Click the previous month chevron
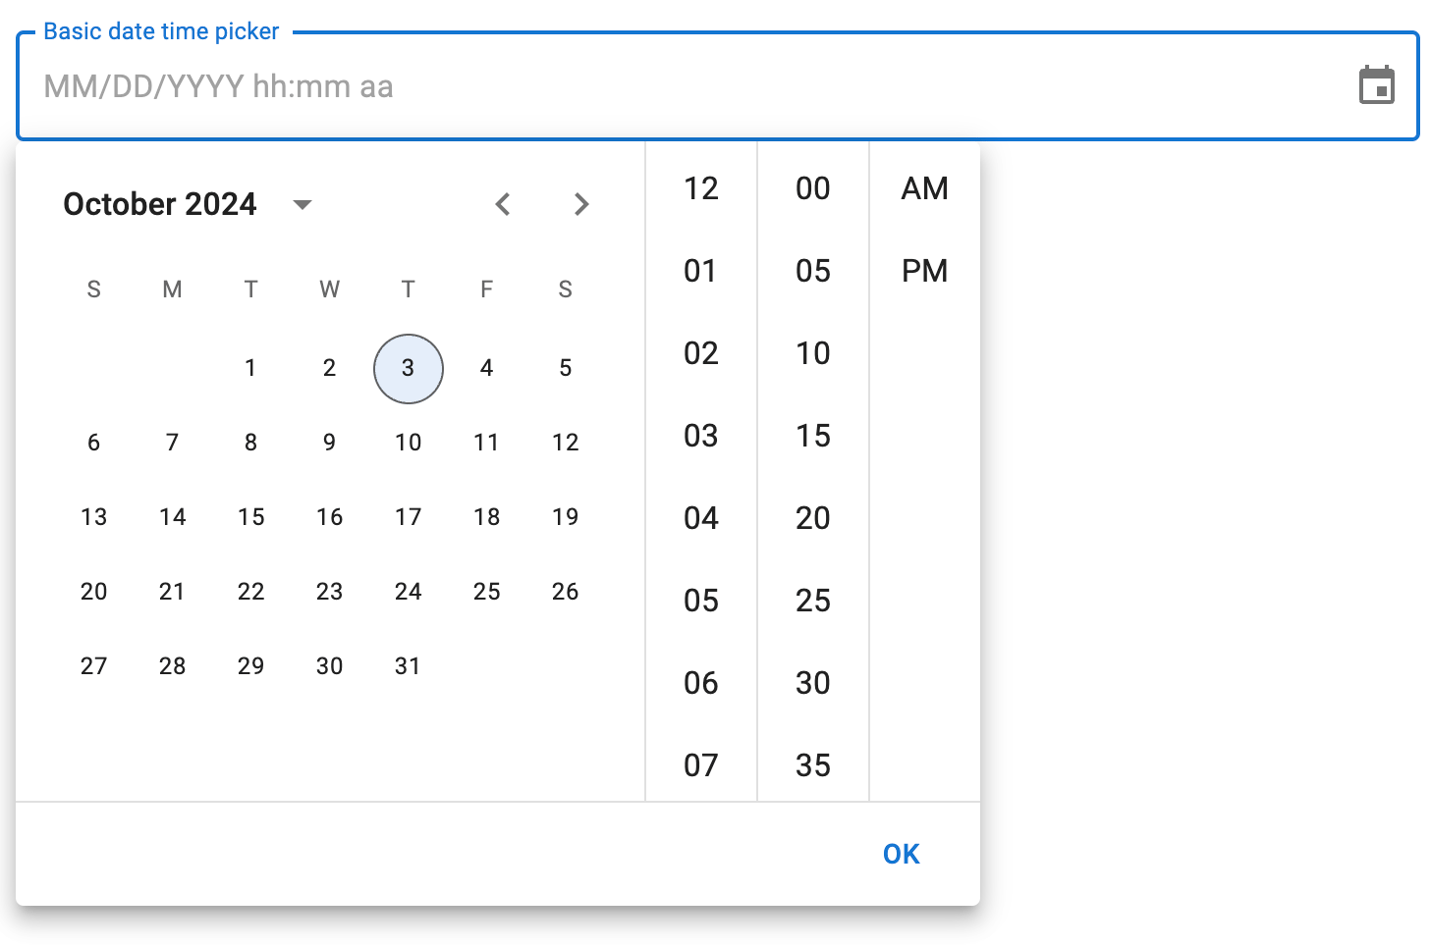Image resolution: width=1430 pixels, height=946 pixels. coord(503,204)
